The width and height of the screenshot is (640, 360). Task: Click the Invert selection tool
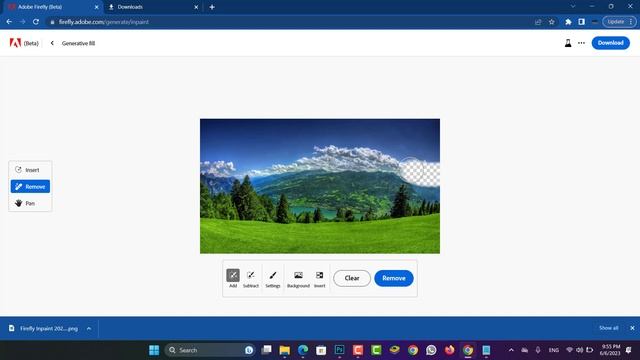[320, 278]
